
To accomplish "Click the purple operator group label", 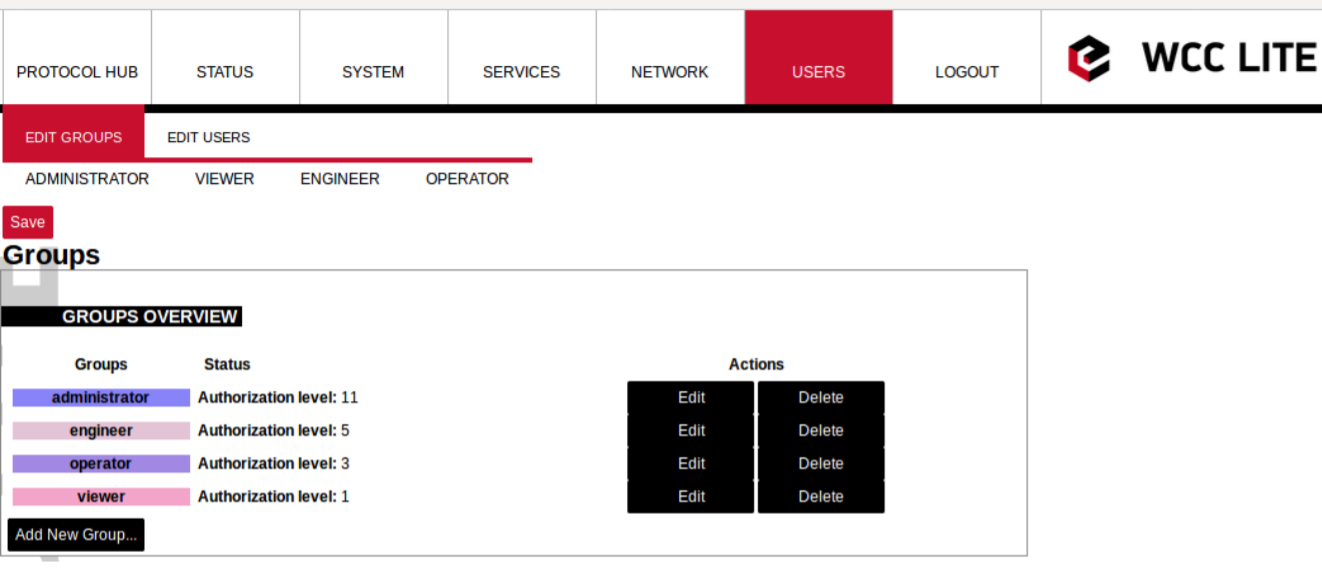I will click(101, 464).
